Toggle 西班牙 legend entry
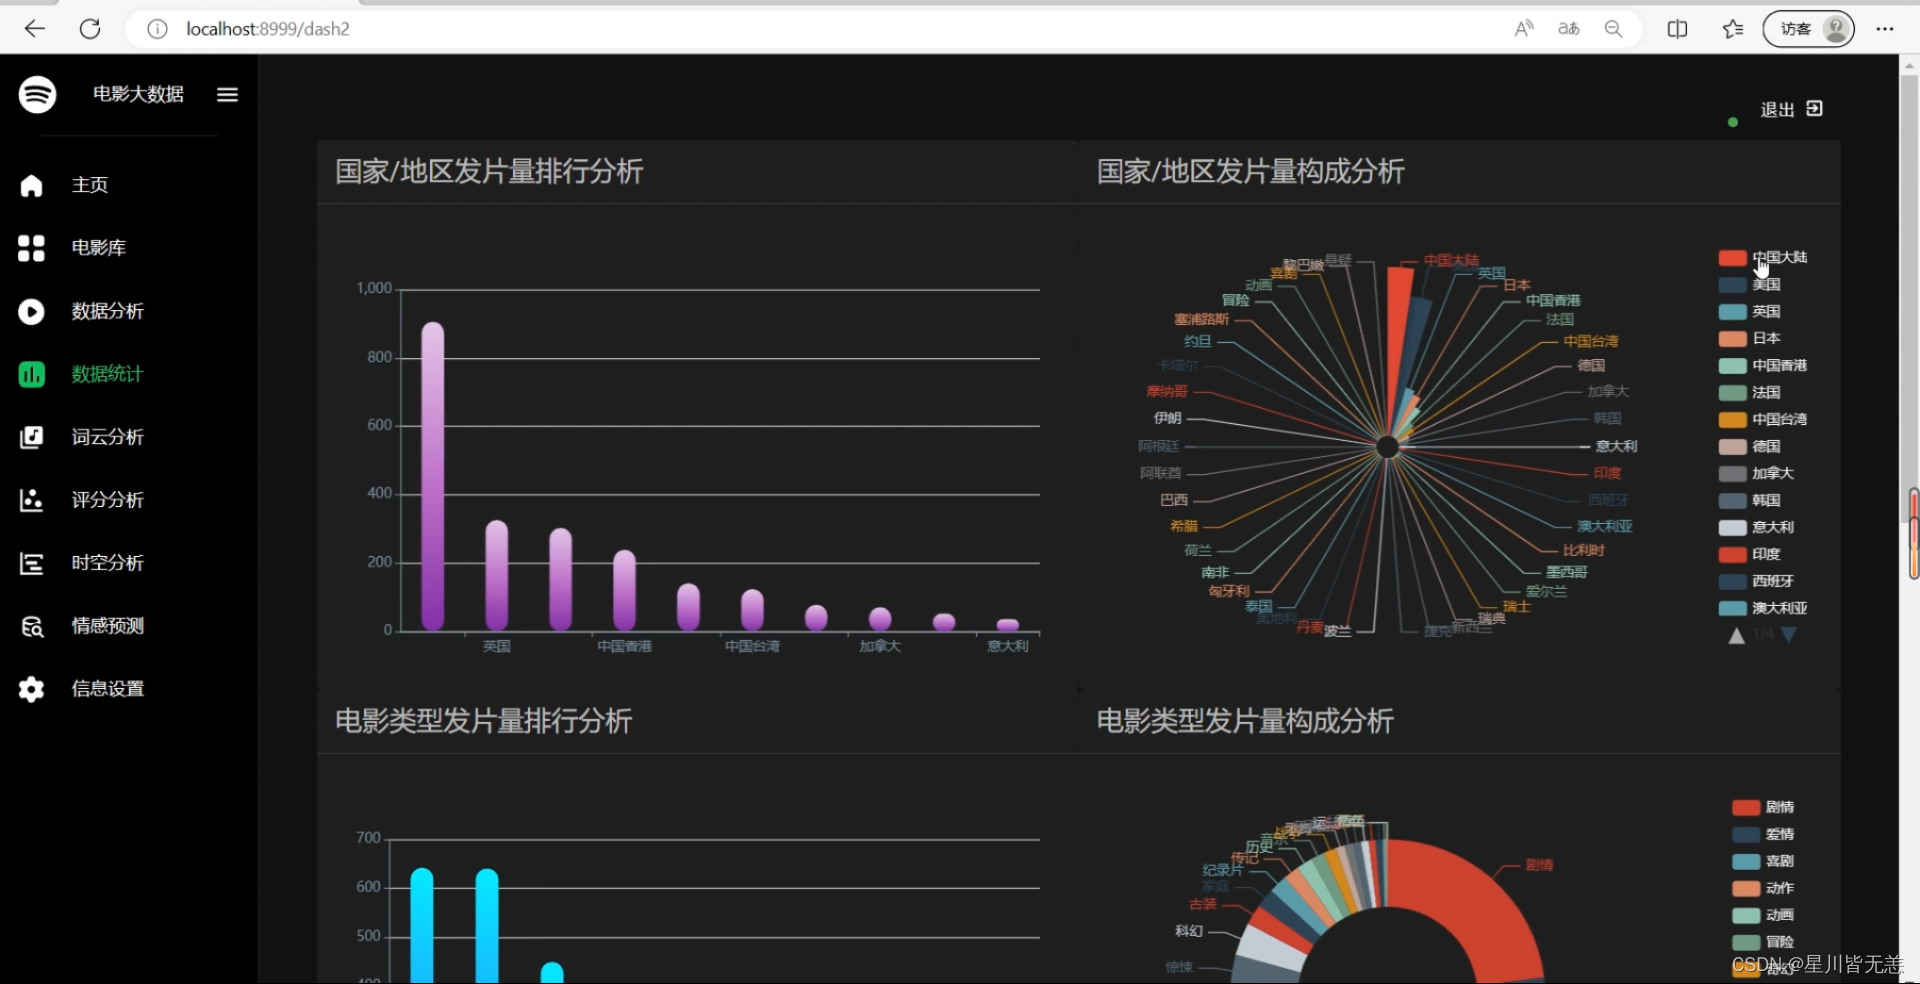1920x984 pixels. coord(1757,582)
